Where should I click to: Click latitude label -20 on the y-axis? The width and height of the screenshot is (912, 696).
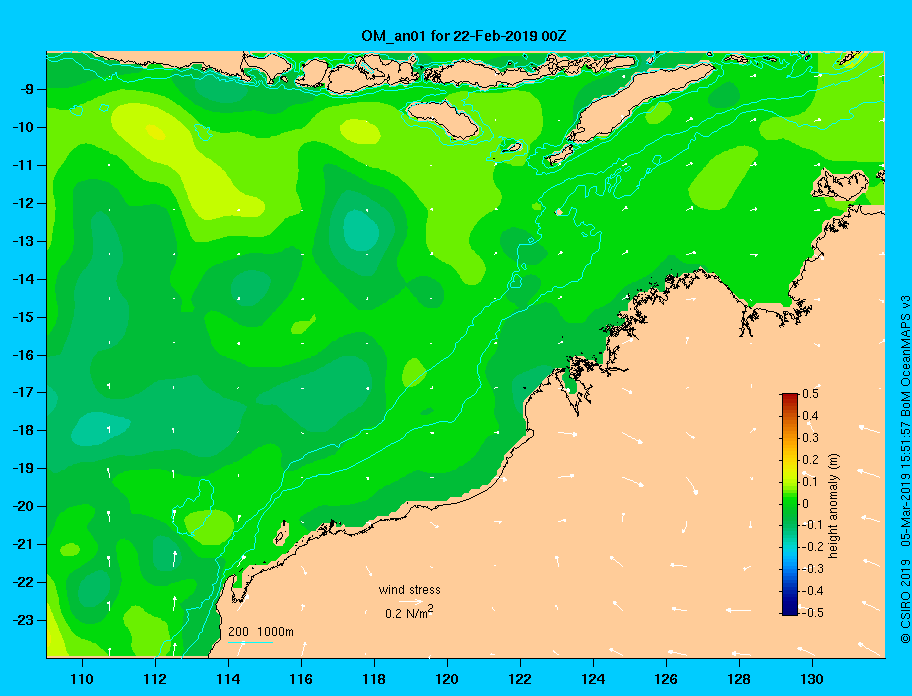click(22, 506)
